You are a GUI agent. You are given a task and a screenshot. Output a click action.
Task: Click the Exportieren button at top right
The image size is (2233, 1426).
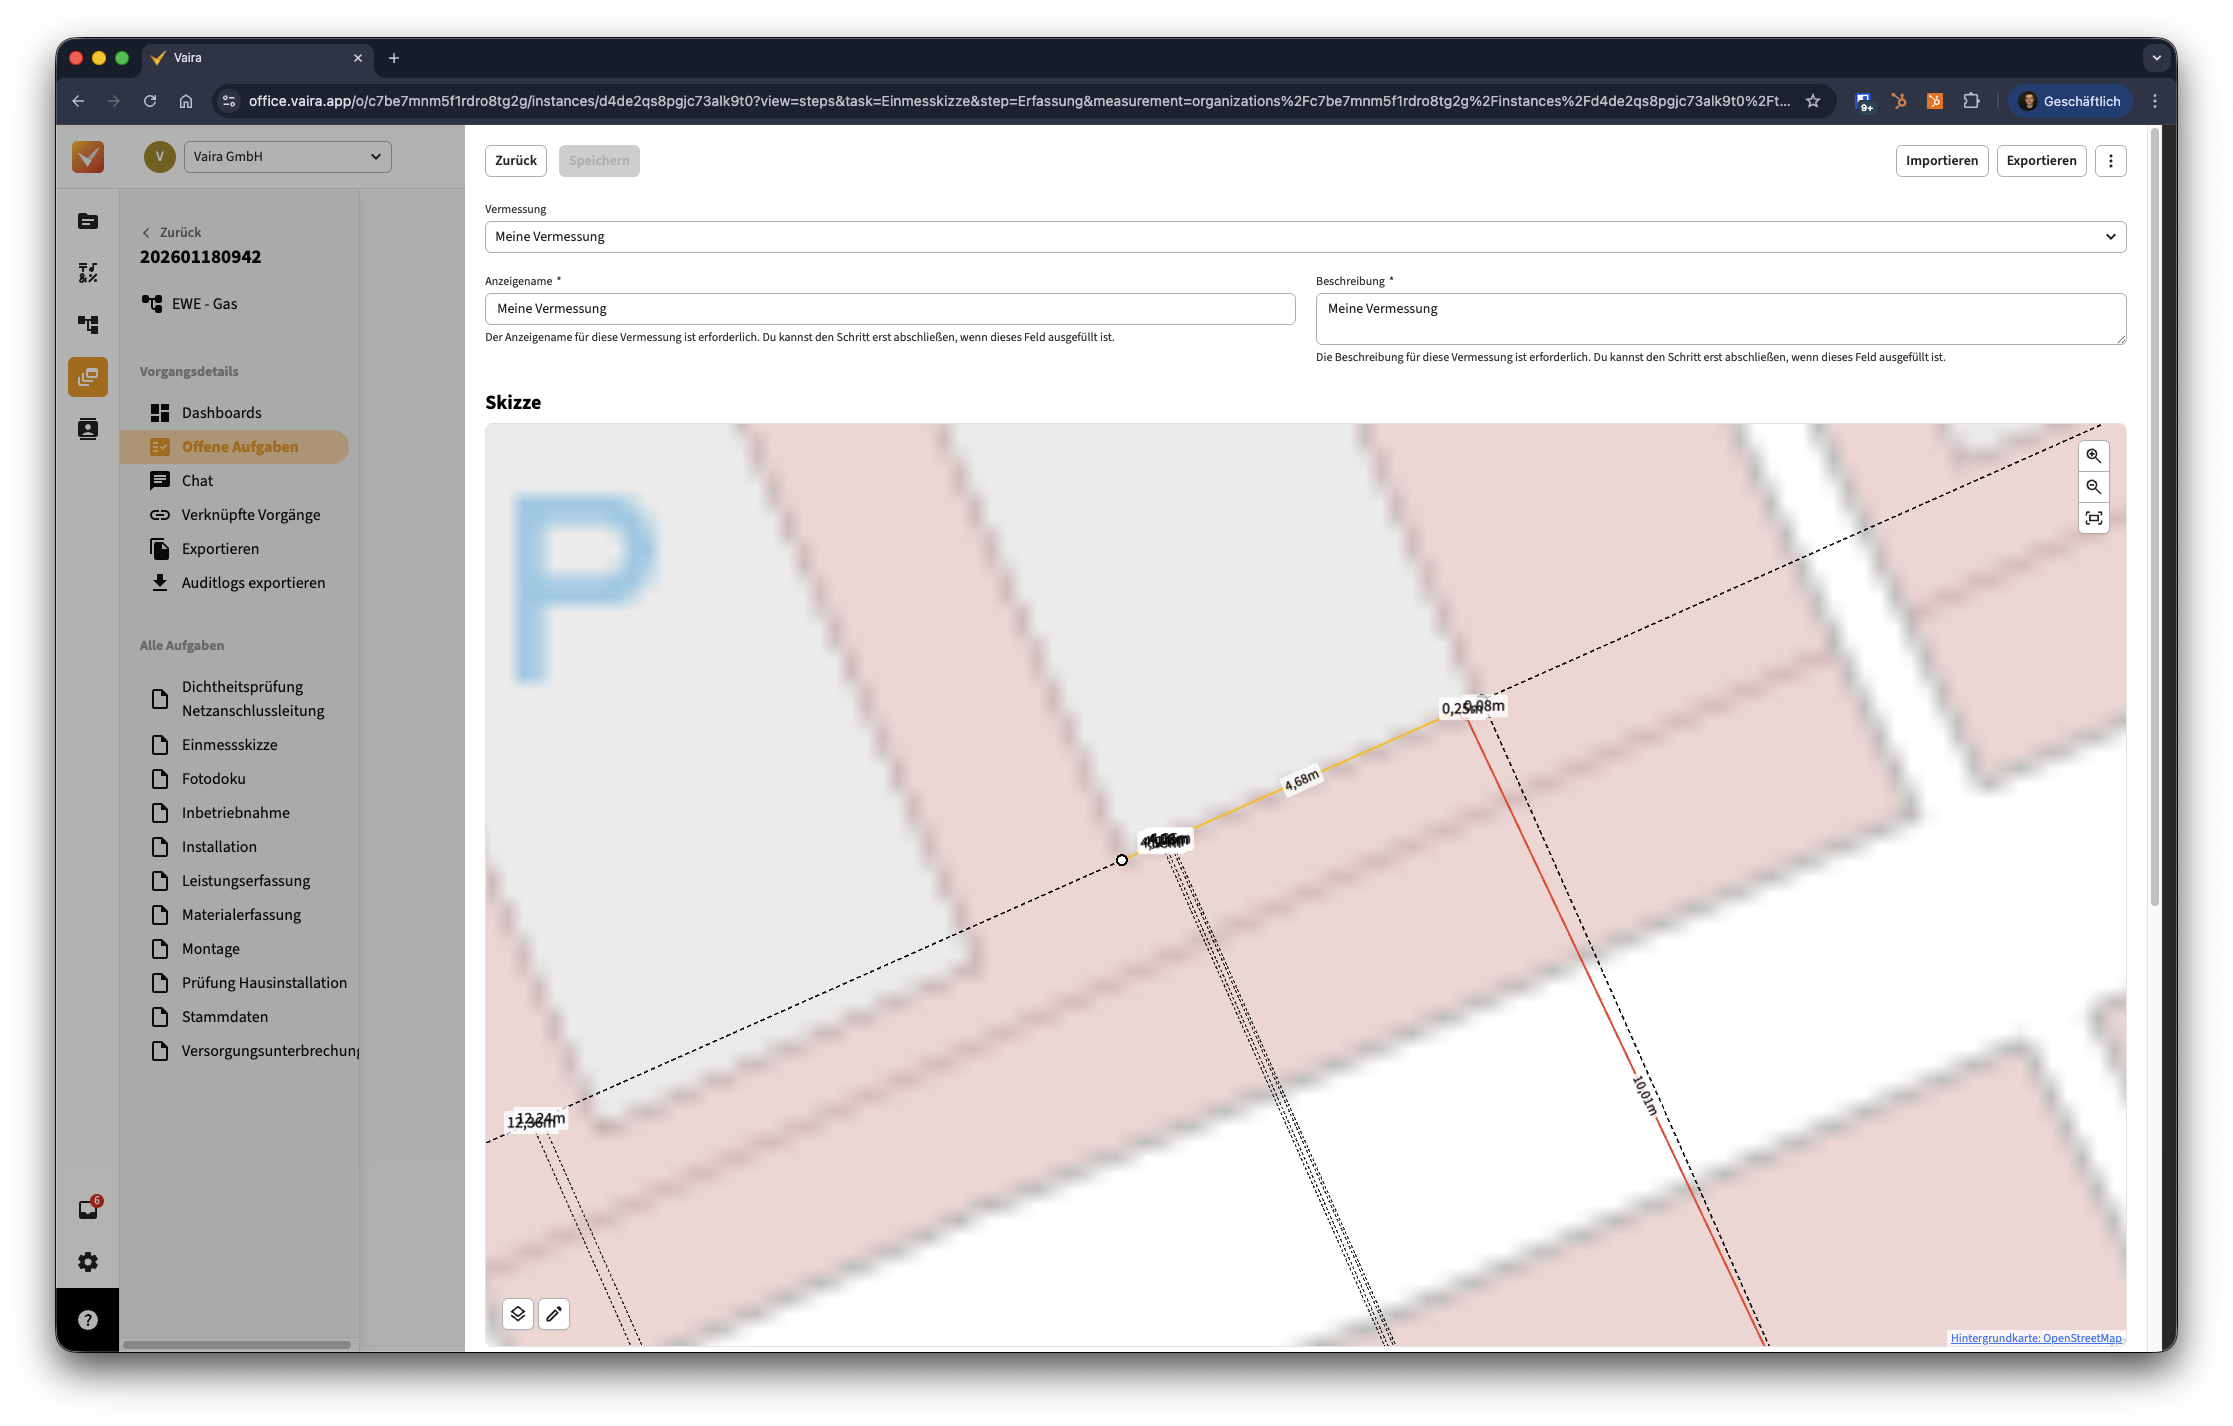point(2041,161)
